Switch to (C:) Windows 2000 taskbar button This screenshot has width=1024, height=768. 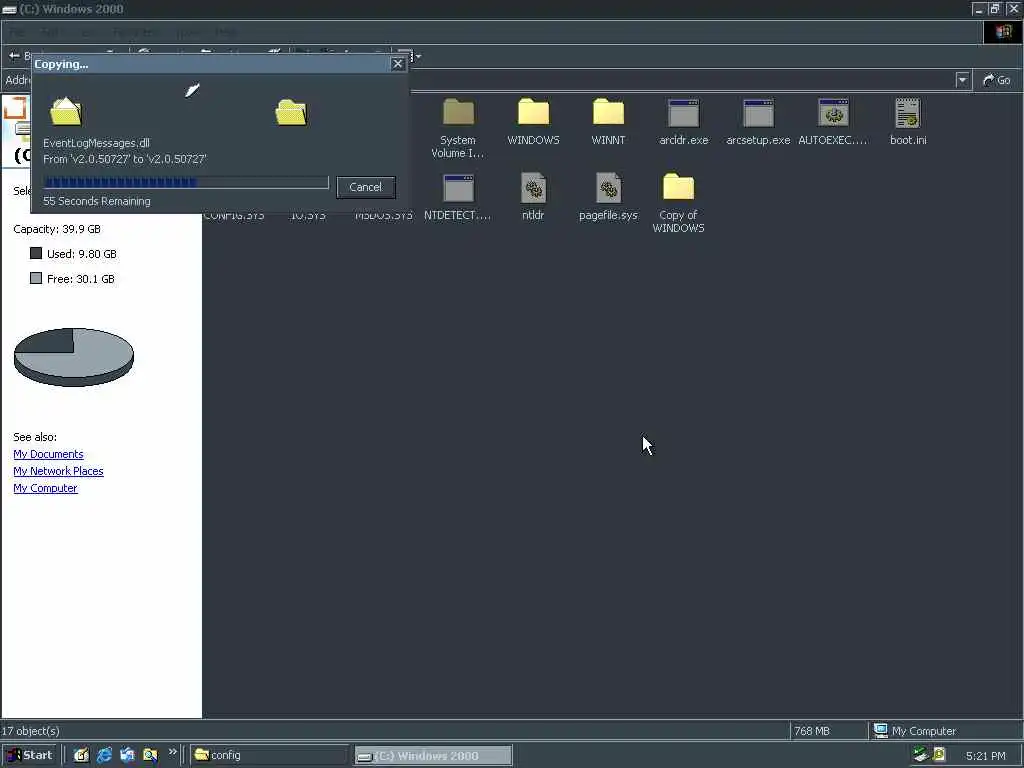click(x=434, y=756)
